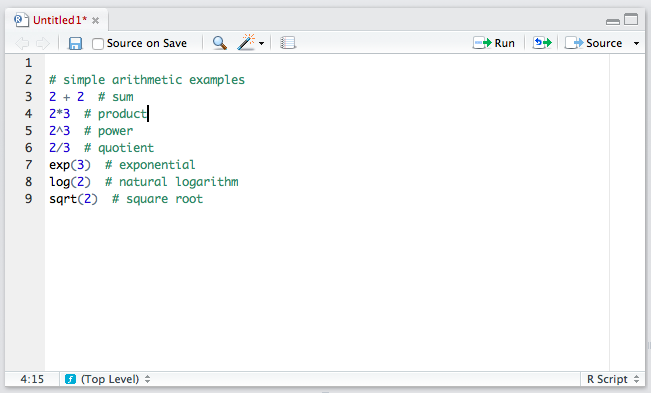The height and width of the screenshot is (393, 651).
Task: Close the Untitled1* tab
Action: (x=95, y=20)
